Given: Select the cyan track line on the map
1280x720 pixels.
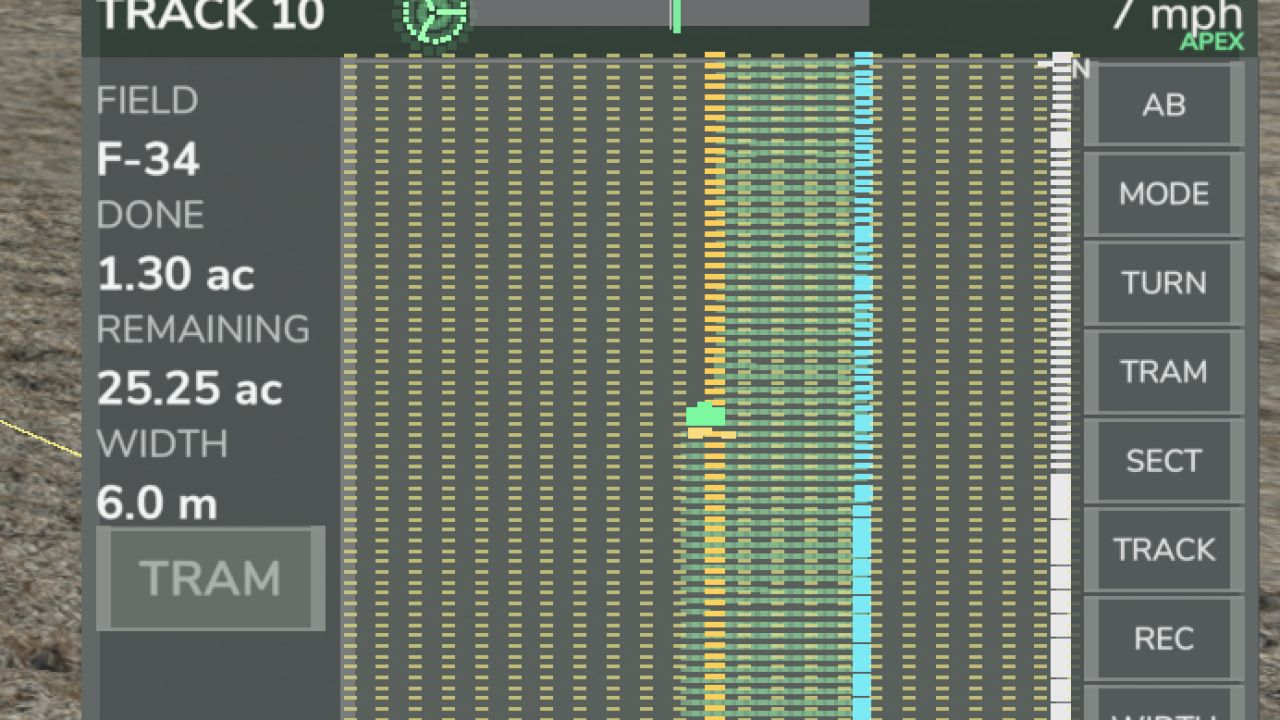Looking at the screenshot, I should pos(862,386).
